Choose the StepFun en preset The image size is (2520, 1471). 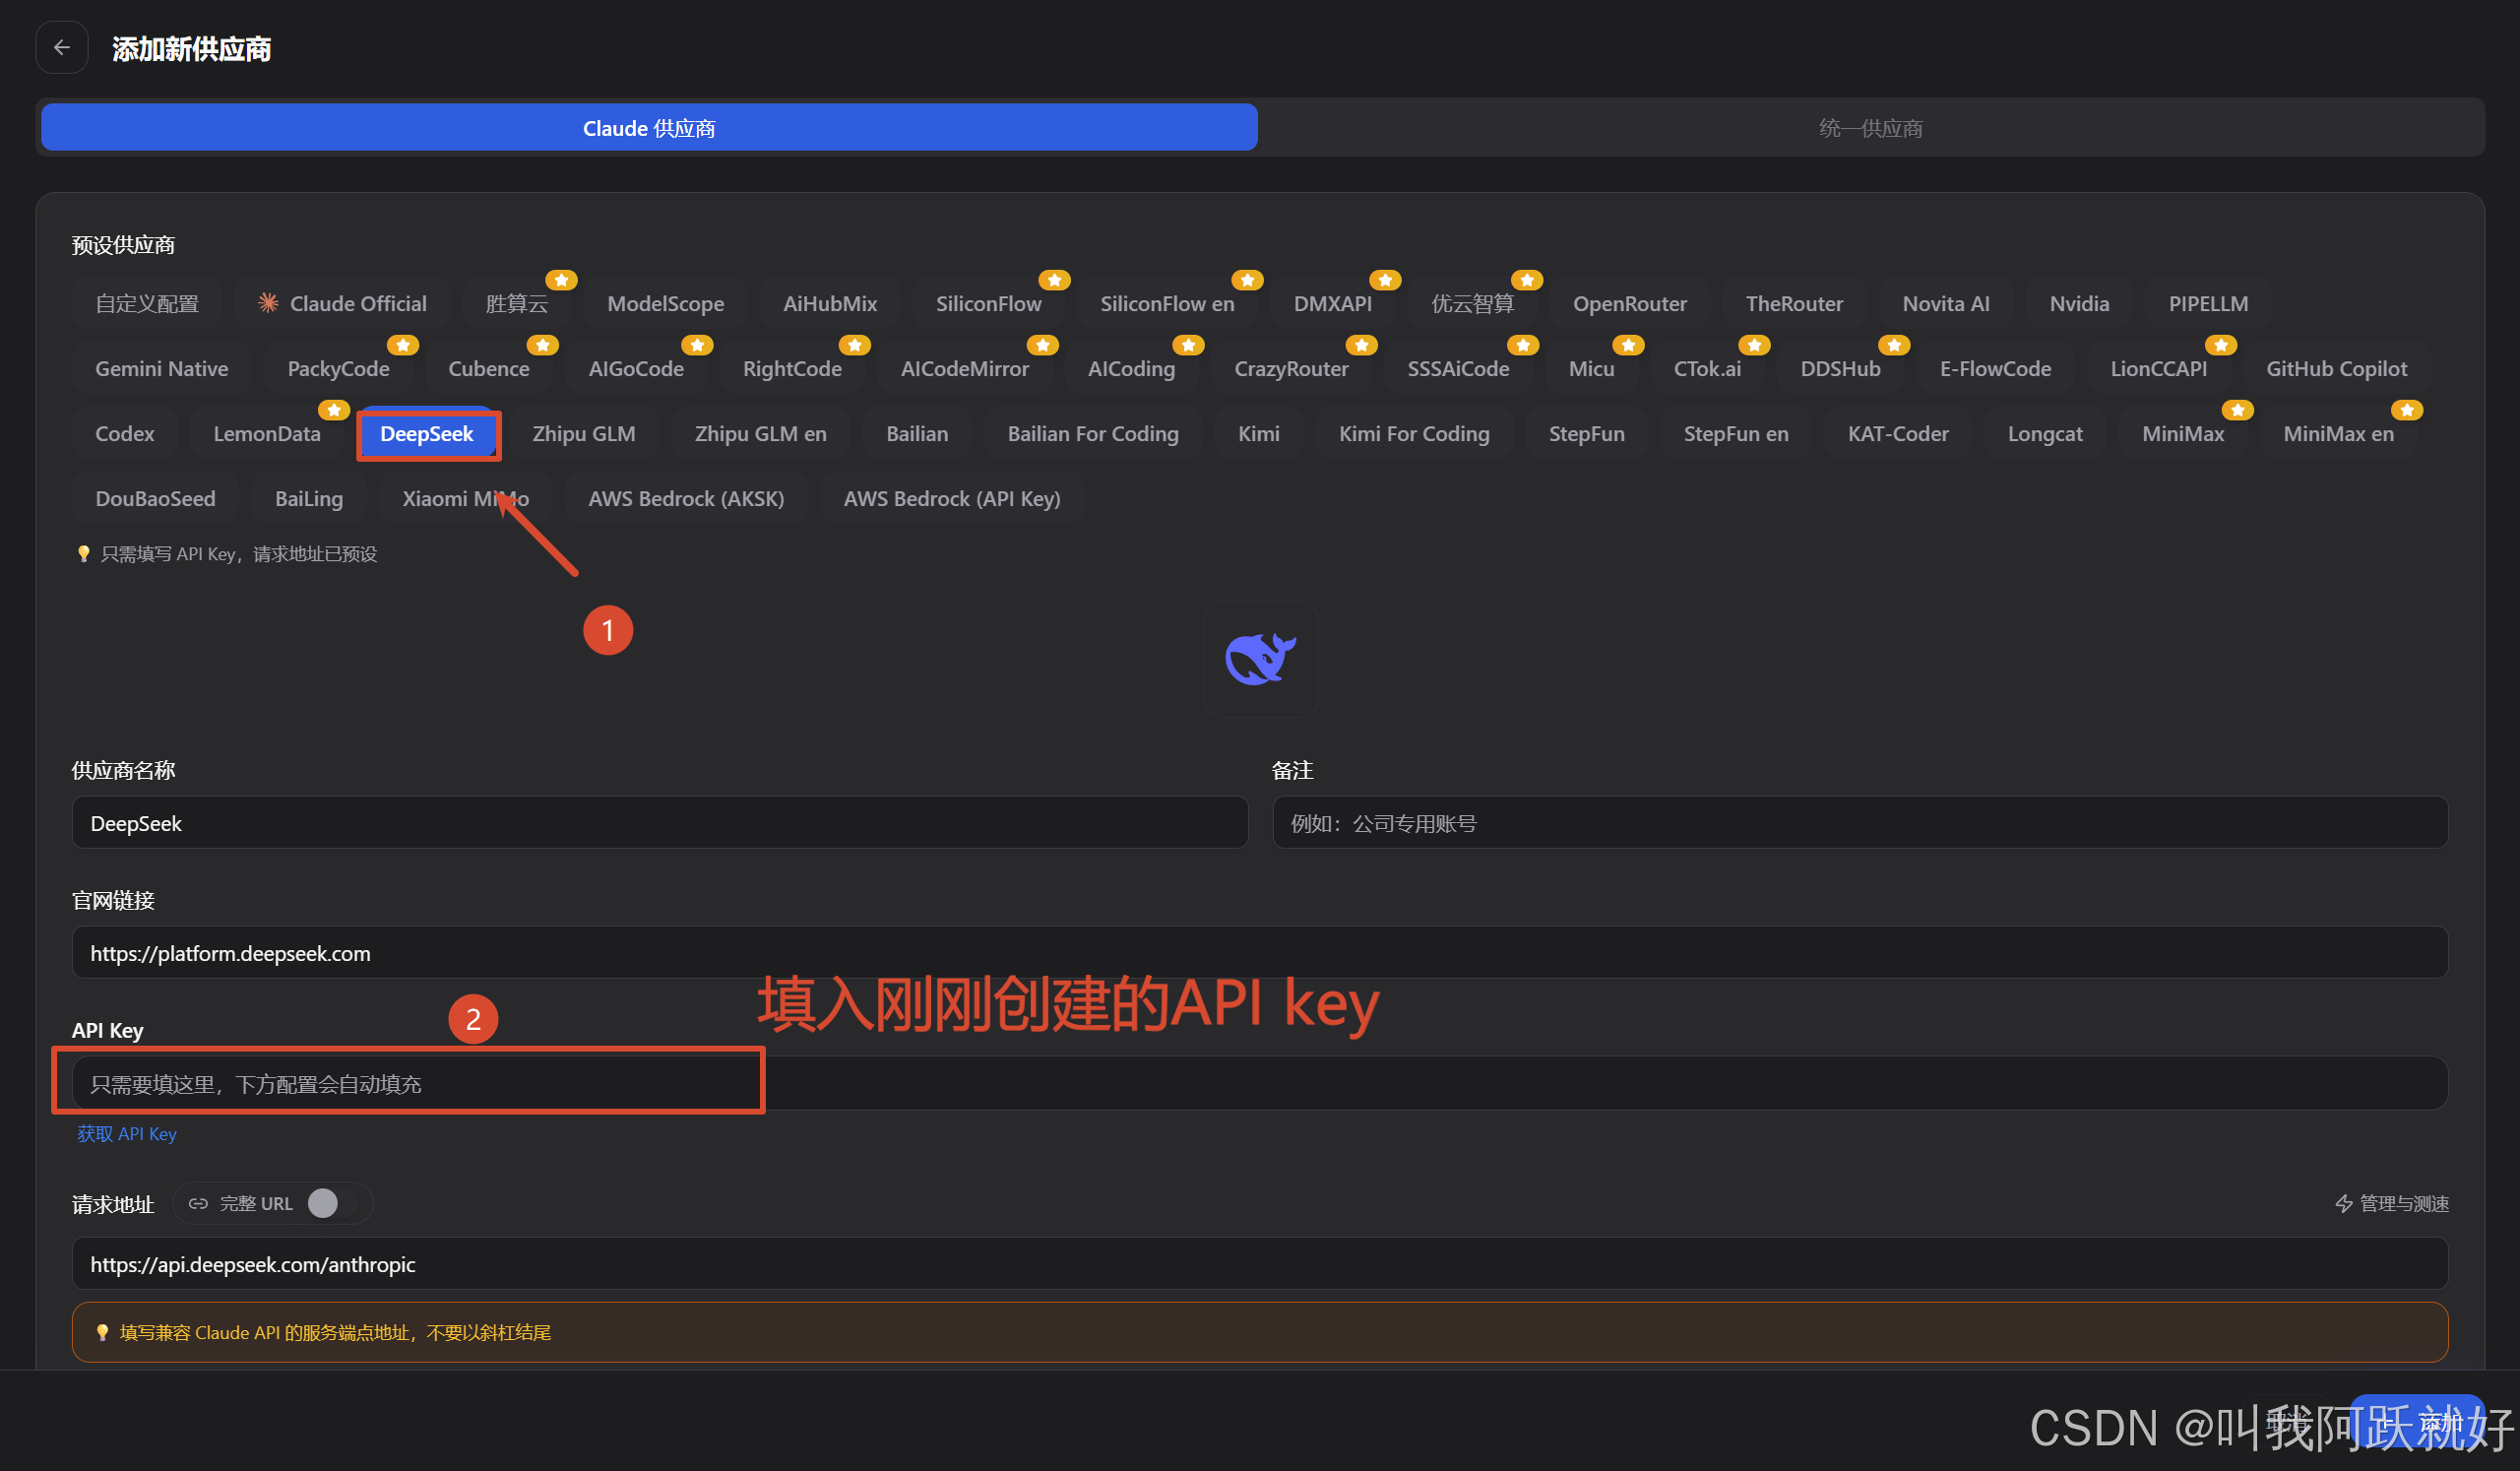coord(1736,433)
